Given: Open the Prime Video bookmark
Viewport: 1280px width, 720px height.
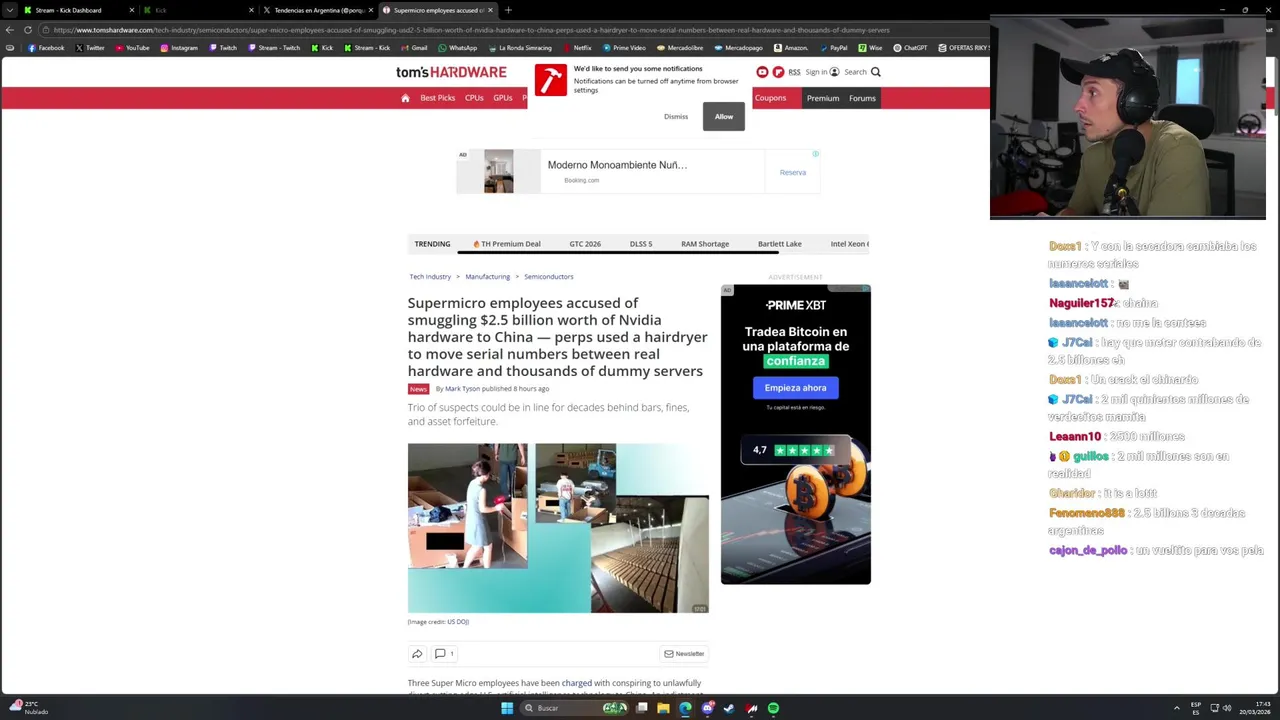Looking at the screenshot, I should point(624,48).
